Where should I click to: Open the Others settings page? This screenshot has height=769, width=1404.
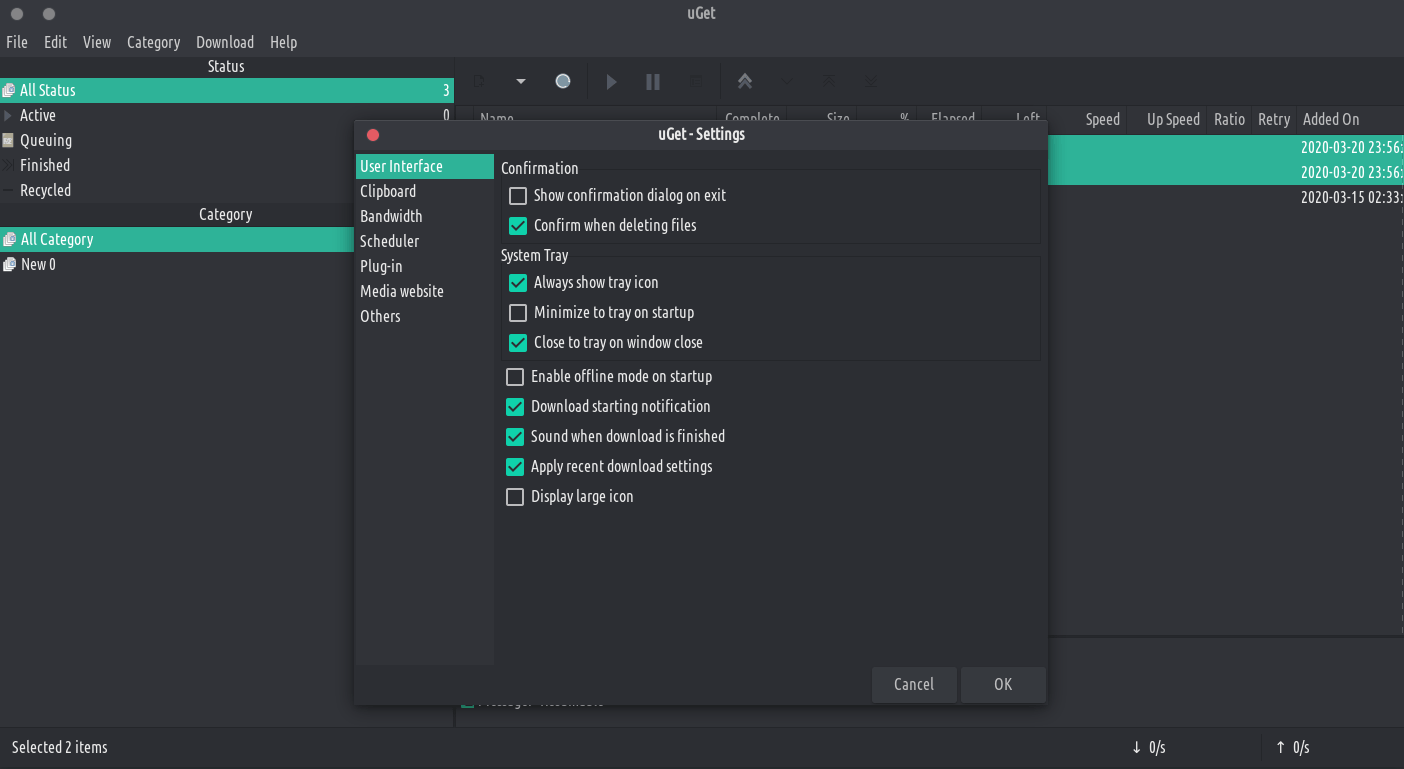[x=425, y=316]
